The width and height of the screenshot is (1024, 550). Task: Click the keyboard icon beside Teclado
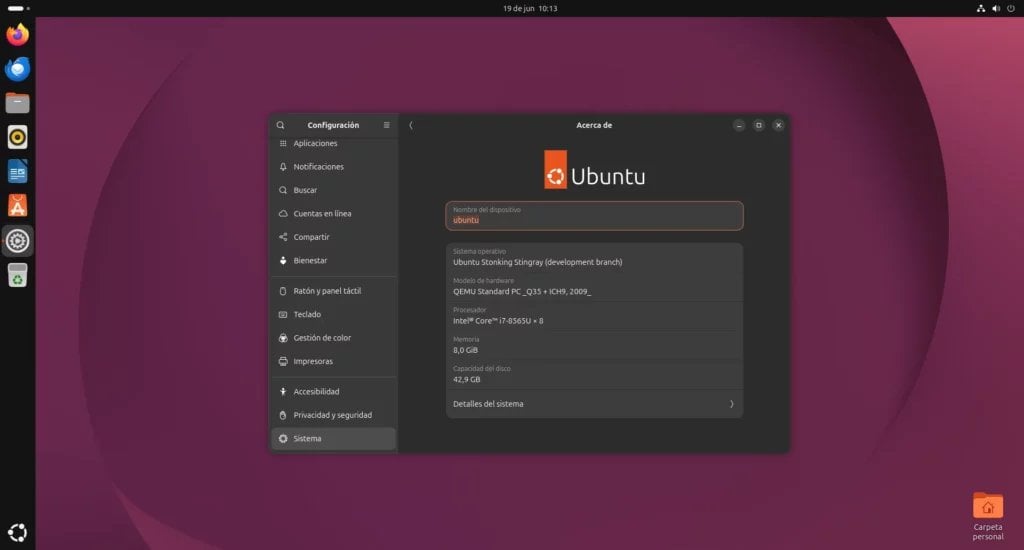click(x=283, y=314)
